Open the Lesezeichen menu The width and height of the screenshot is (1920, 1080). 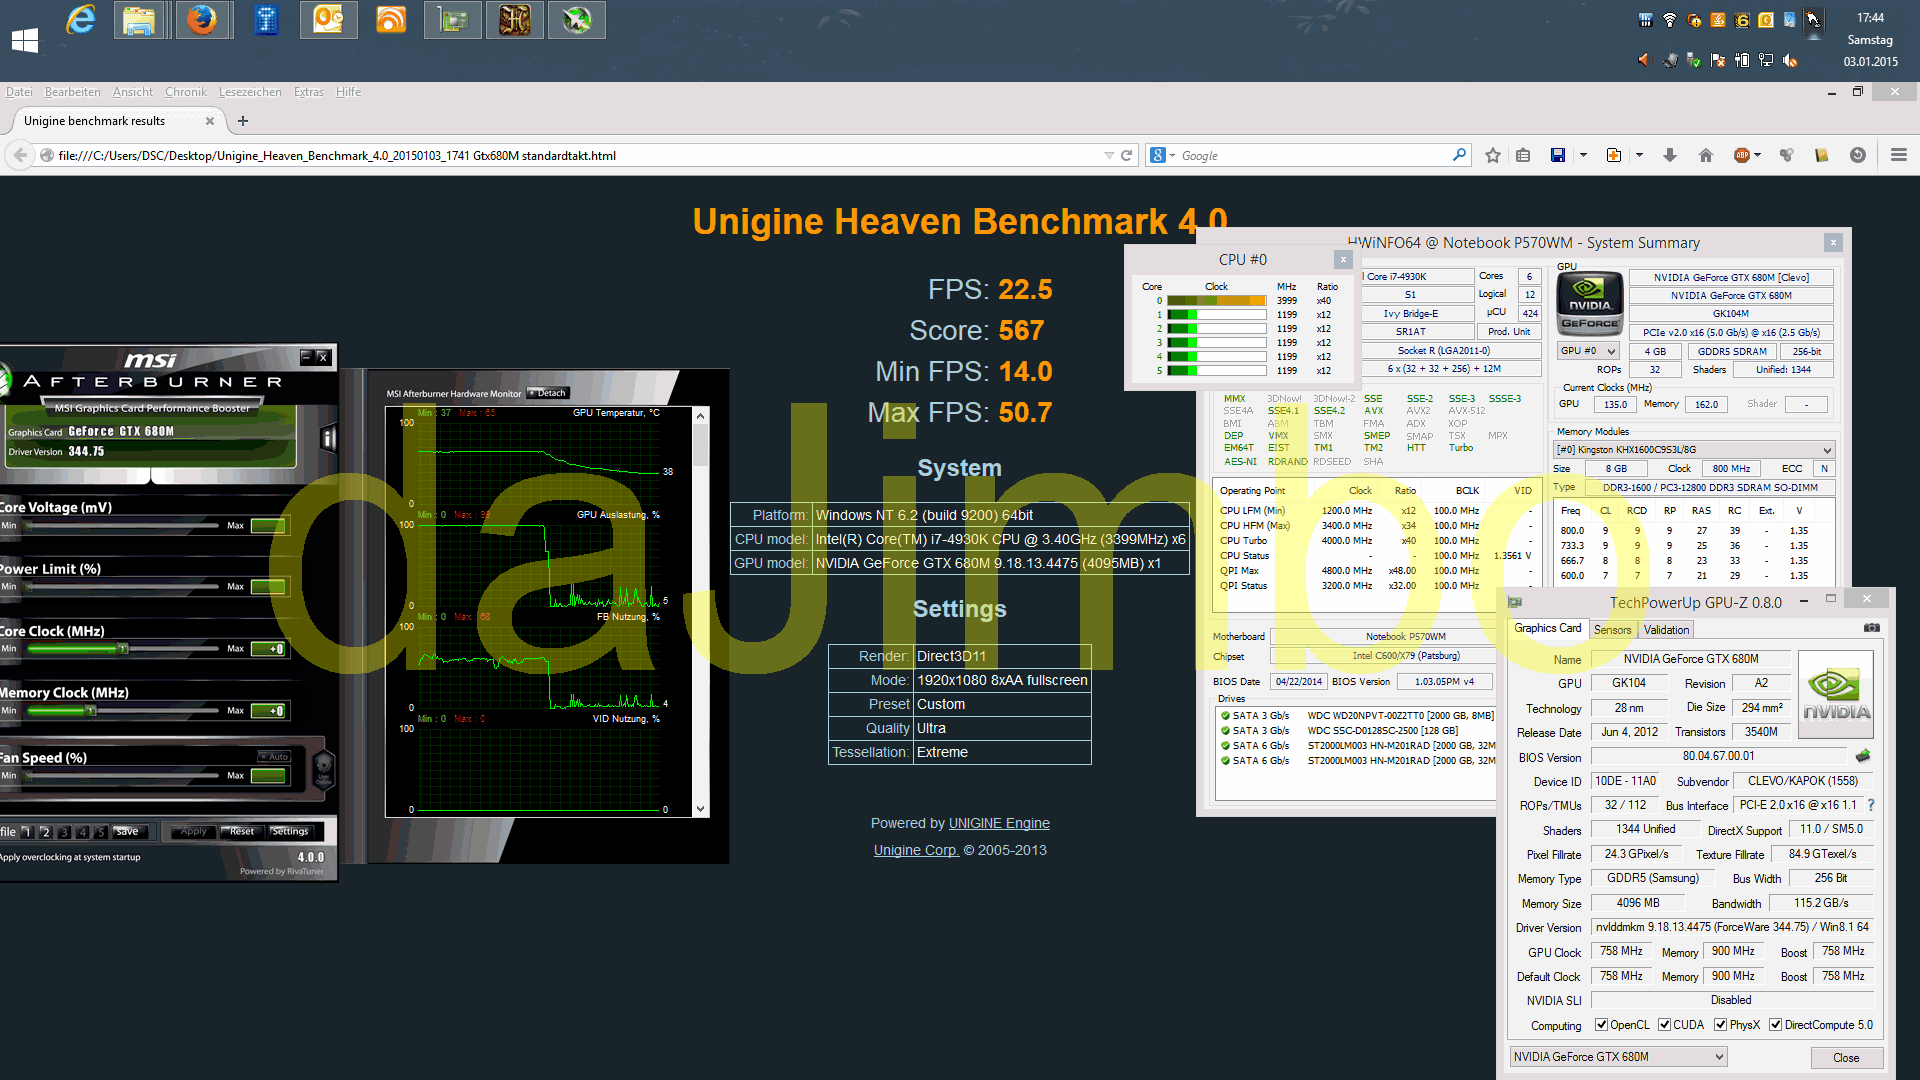pos(250,92)
